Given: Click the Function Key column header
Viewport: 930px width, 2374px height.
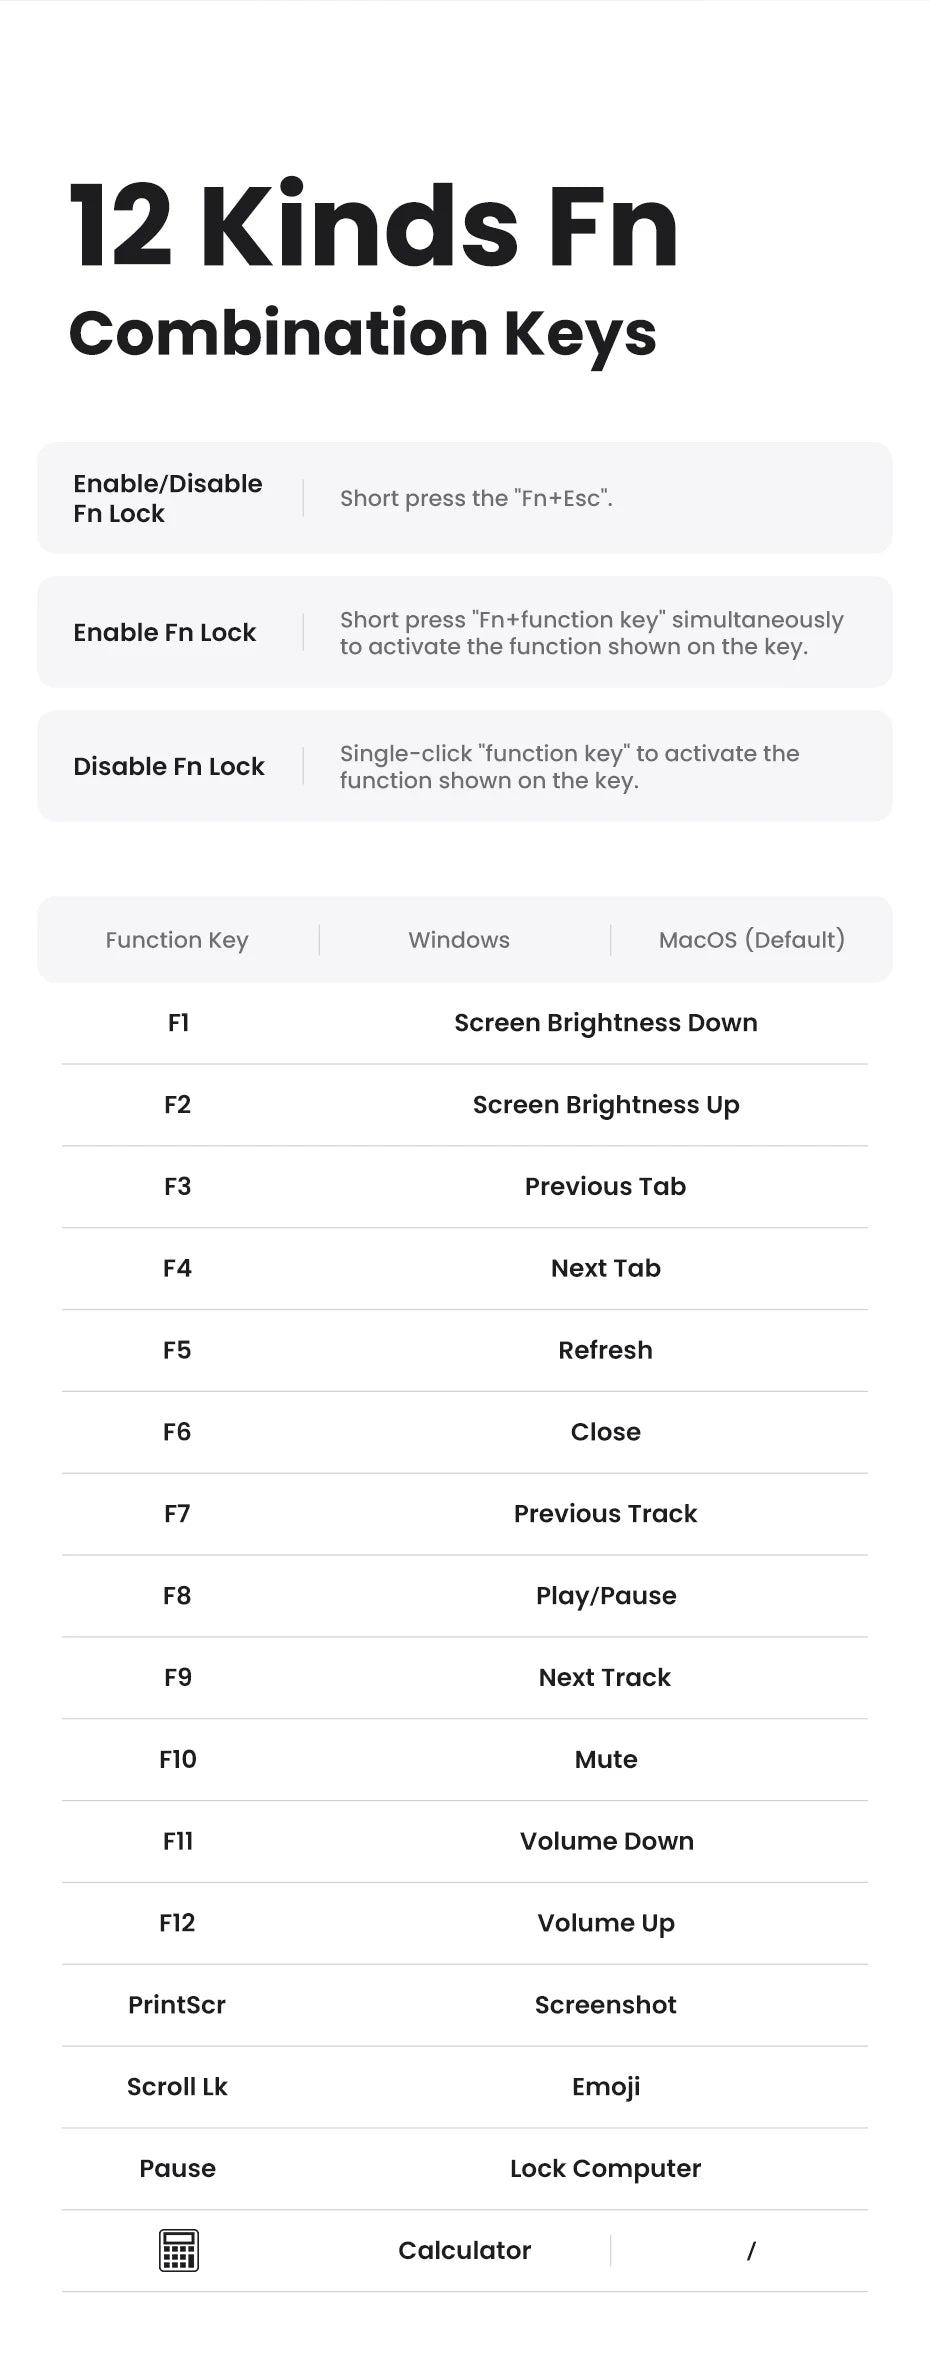Looking at the screenshot, I should [177, 940].
